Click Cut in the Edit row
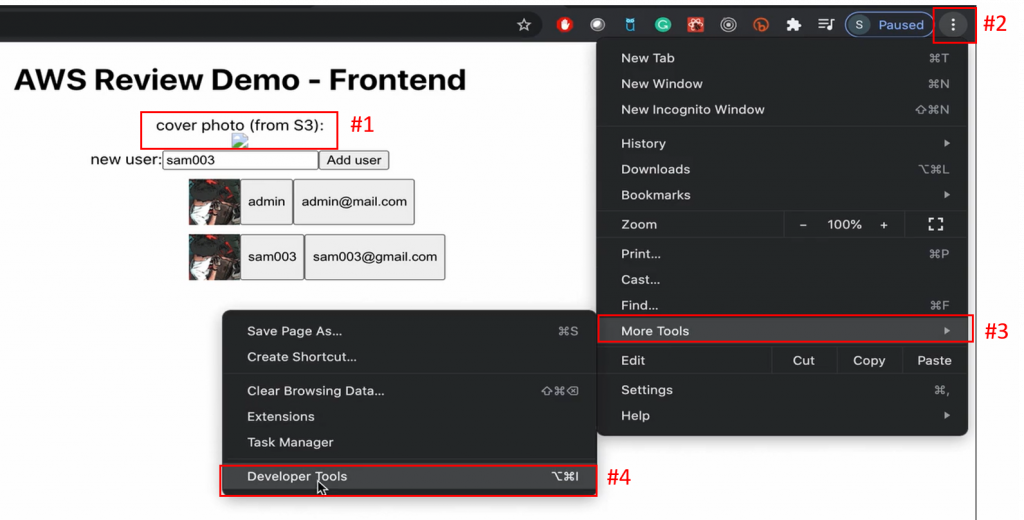The image size is (1024, 520). pyautogui.click(x=803, y=361)
